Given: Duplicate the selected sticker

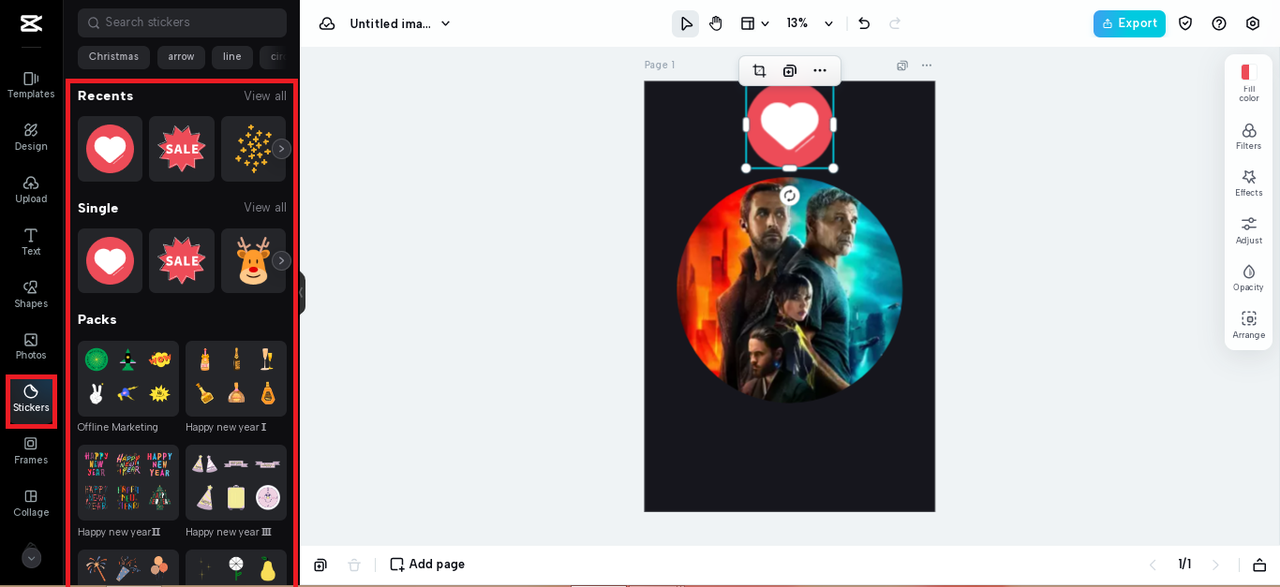Looking at the screenshot, I should [x=790, y=70].
